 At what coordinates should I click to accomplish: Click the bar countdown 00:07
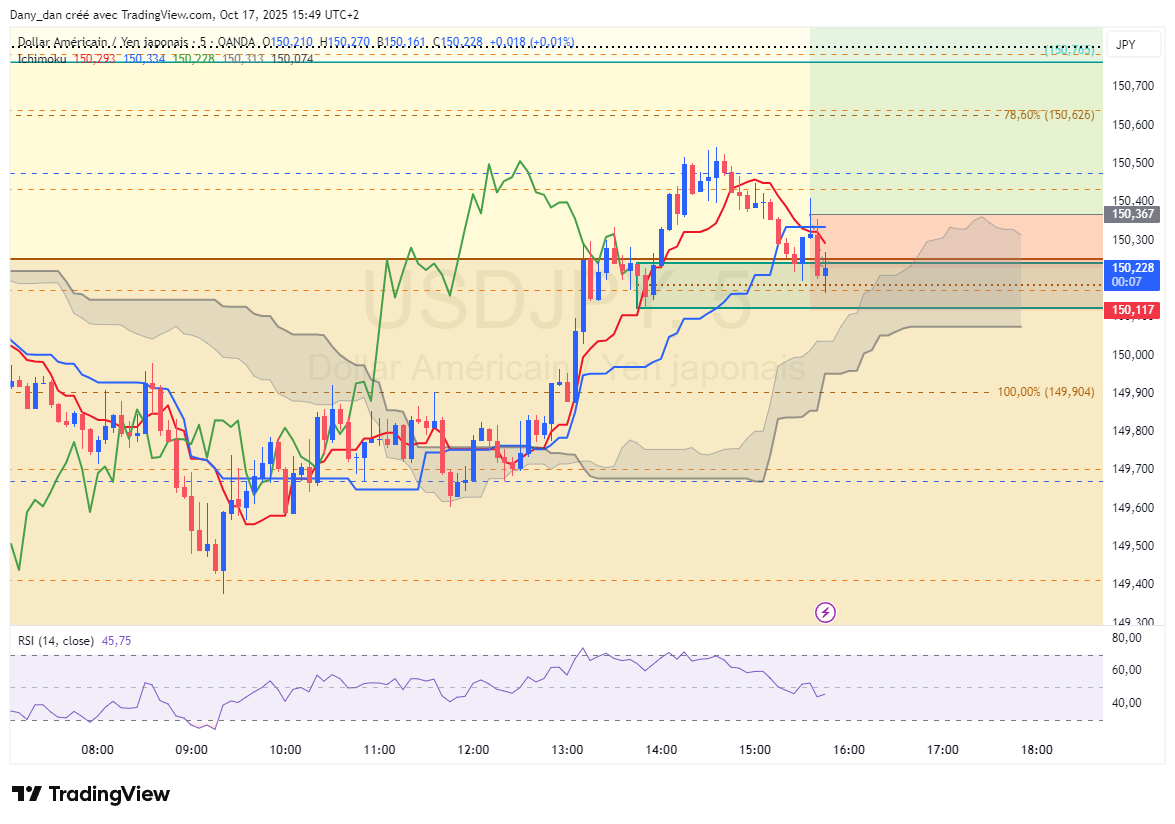pyautogui.click(x=1126, y=282)
